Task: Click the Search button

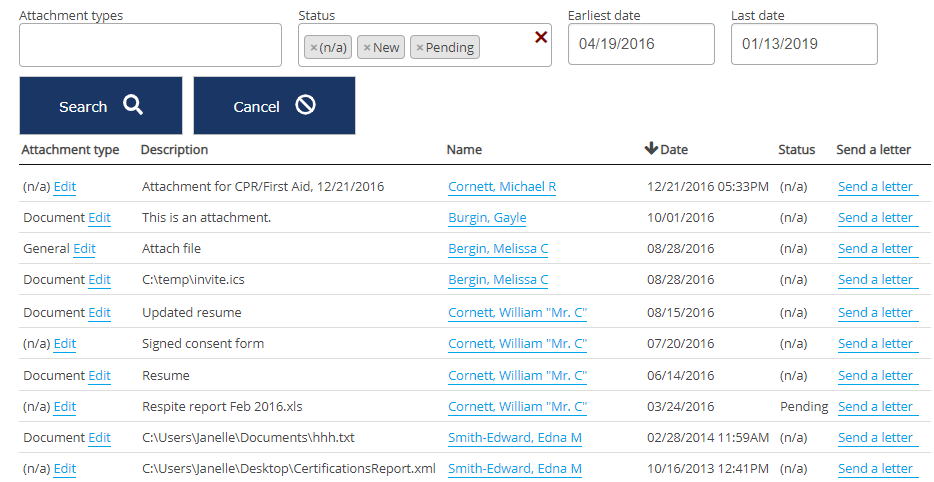Action: (100, 106)
